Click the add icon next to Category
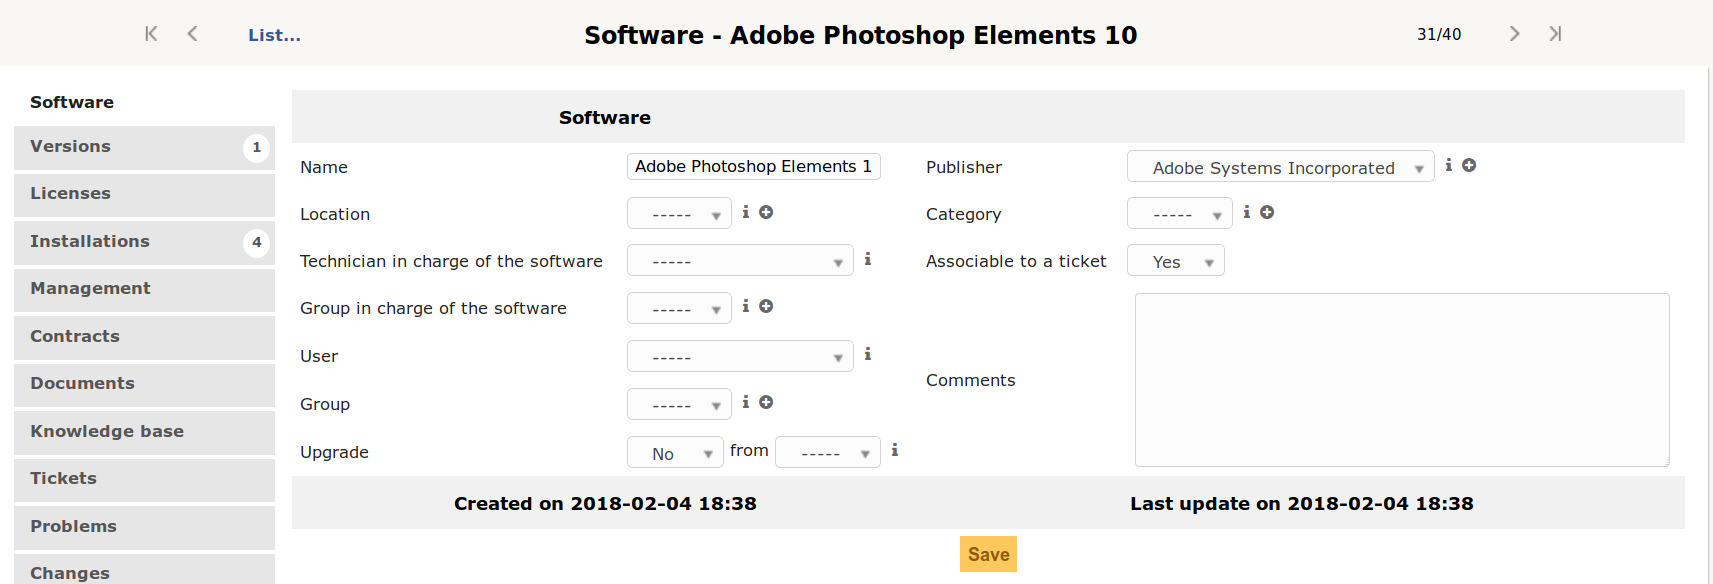 1267,212
